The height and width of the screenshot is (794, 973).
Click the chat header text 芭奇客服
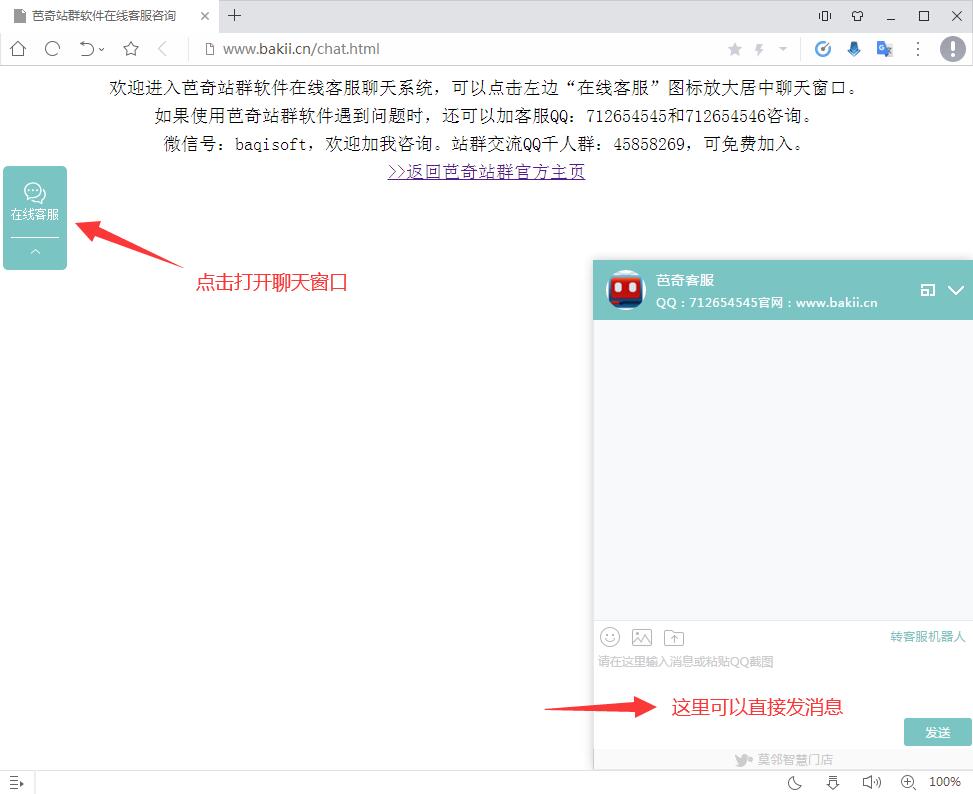pyautogui.click(x=685, y=280)
